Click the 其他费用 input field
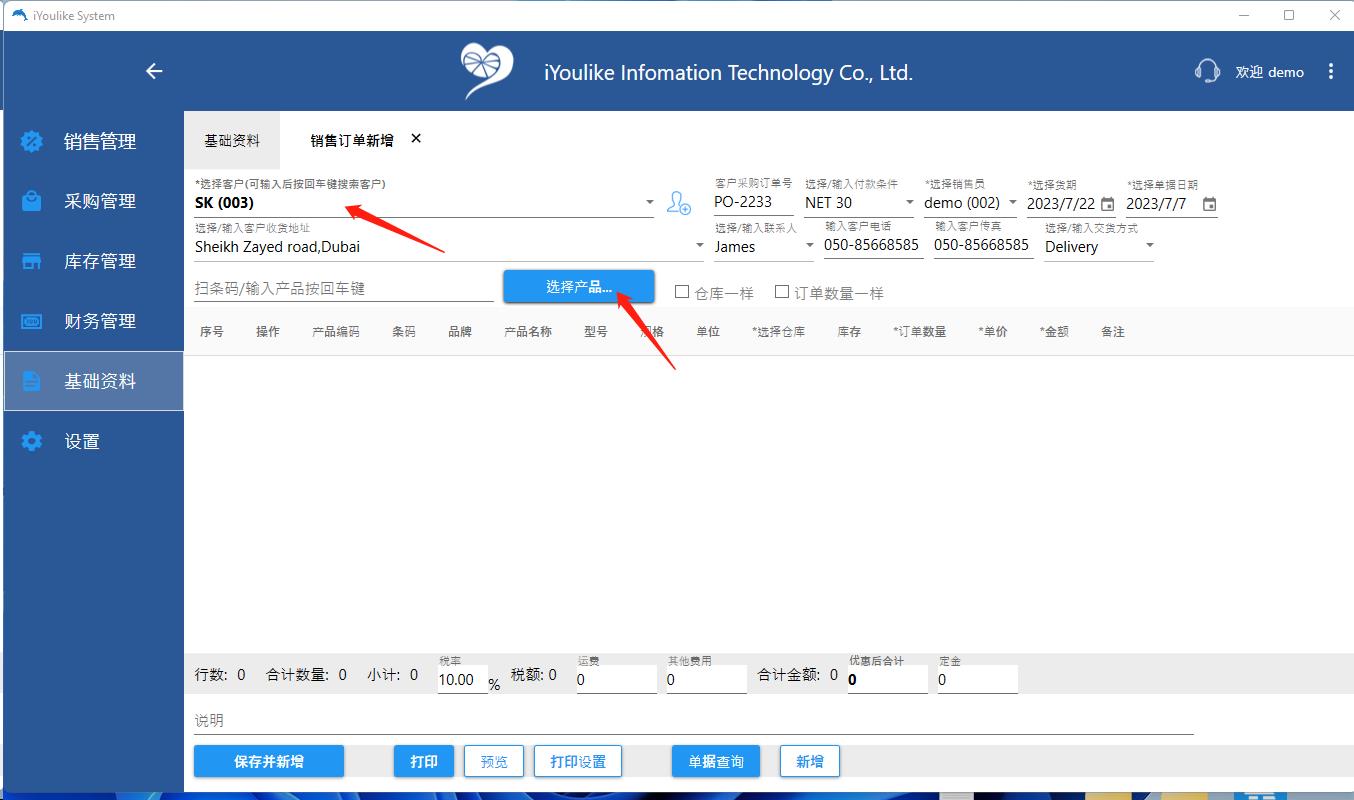The width and height of the screenshot is (1354, 800). pos(706,680)
